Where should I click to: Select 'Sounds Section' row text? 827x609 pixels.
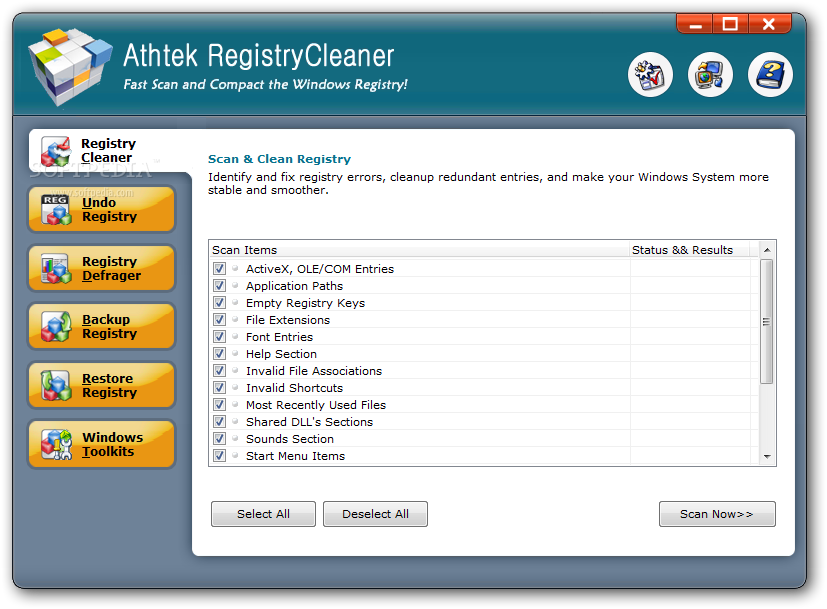pos(290,439)
